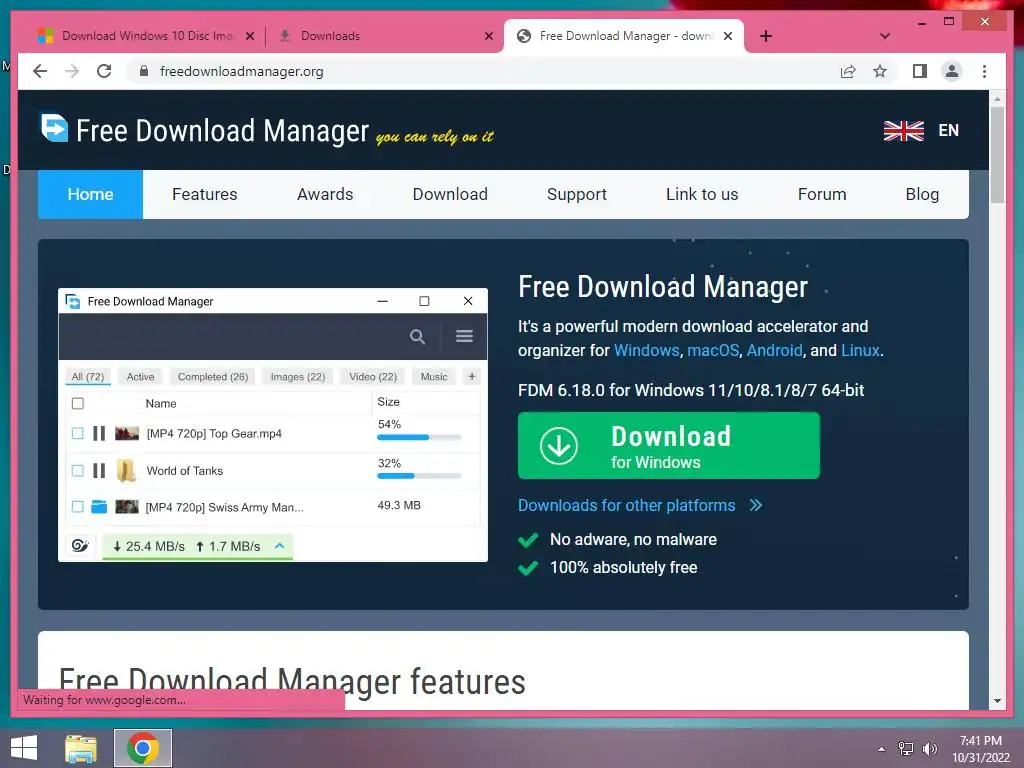The width and height of the screenshot is (1024, 768).
Task: Open the Windows Start menu
Action: [x=24, y=748]
